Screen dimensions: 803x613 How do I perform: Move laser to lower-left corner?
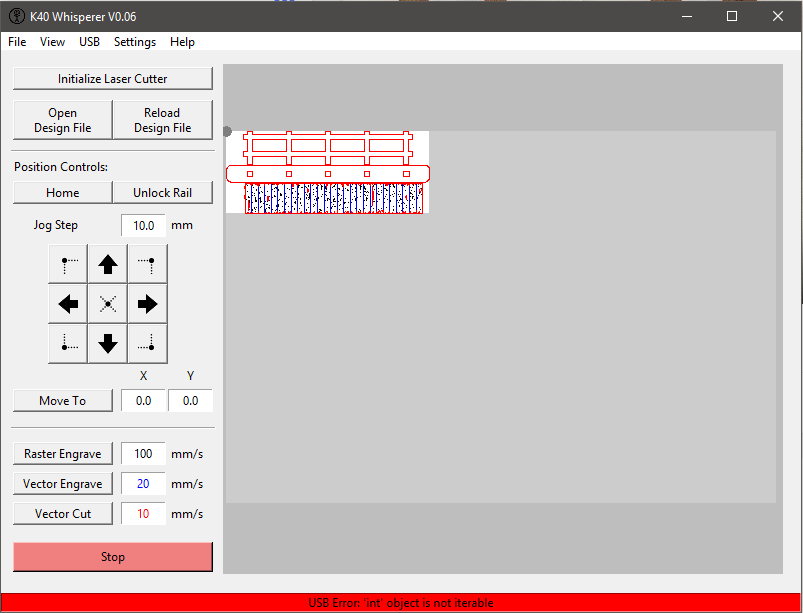[68, 344]
